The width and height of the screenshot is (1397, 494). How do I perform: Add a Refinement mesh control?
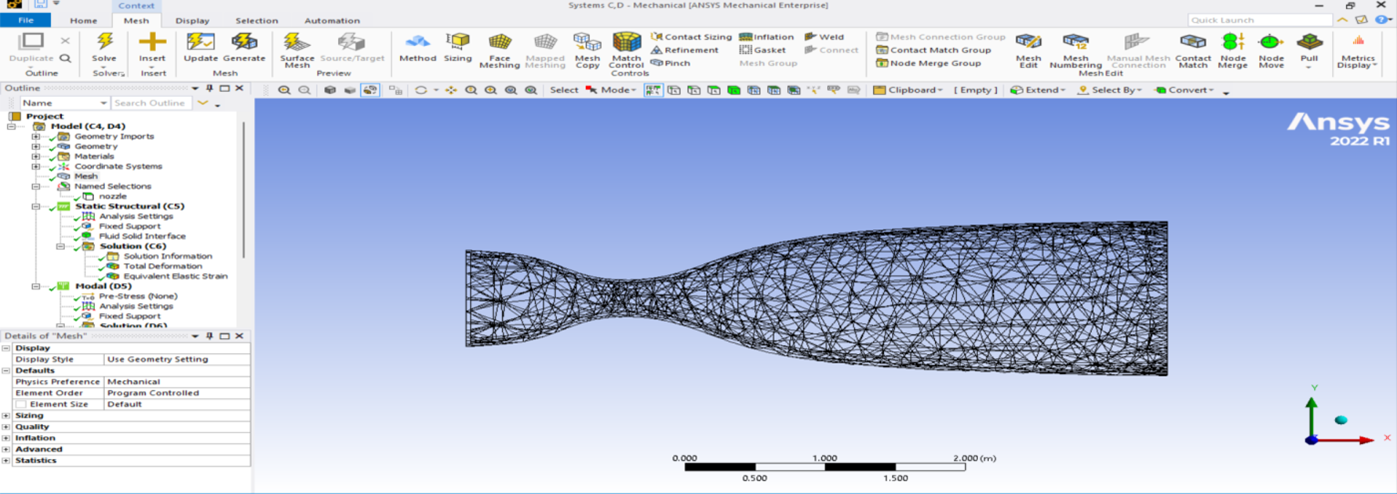pos(684,50)
